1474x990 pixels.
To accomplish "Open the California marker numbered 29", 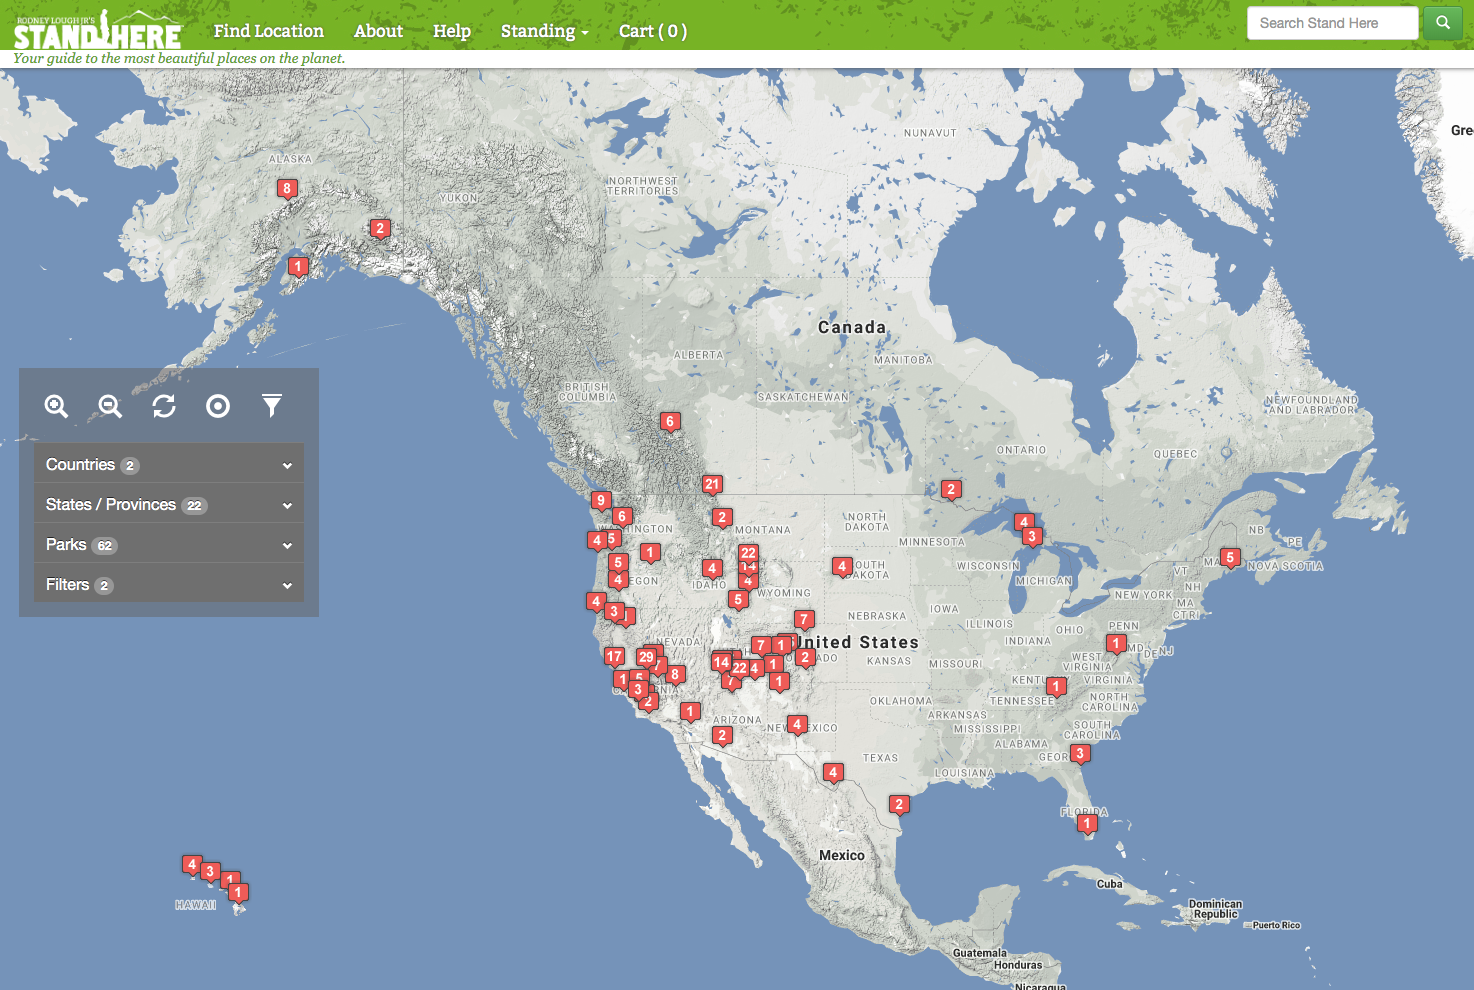I will coord(646,658).
